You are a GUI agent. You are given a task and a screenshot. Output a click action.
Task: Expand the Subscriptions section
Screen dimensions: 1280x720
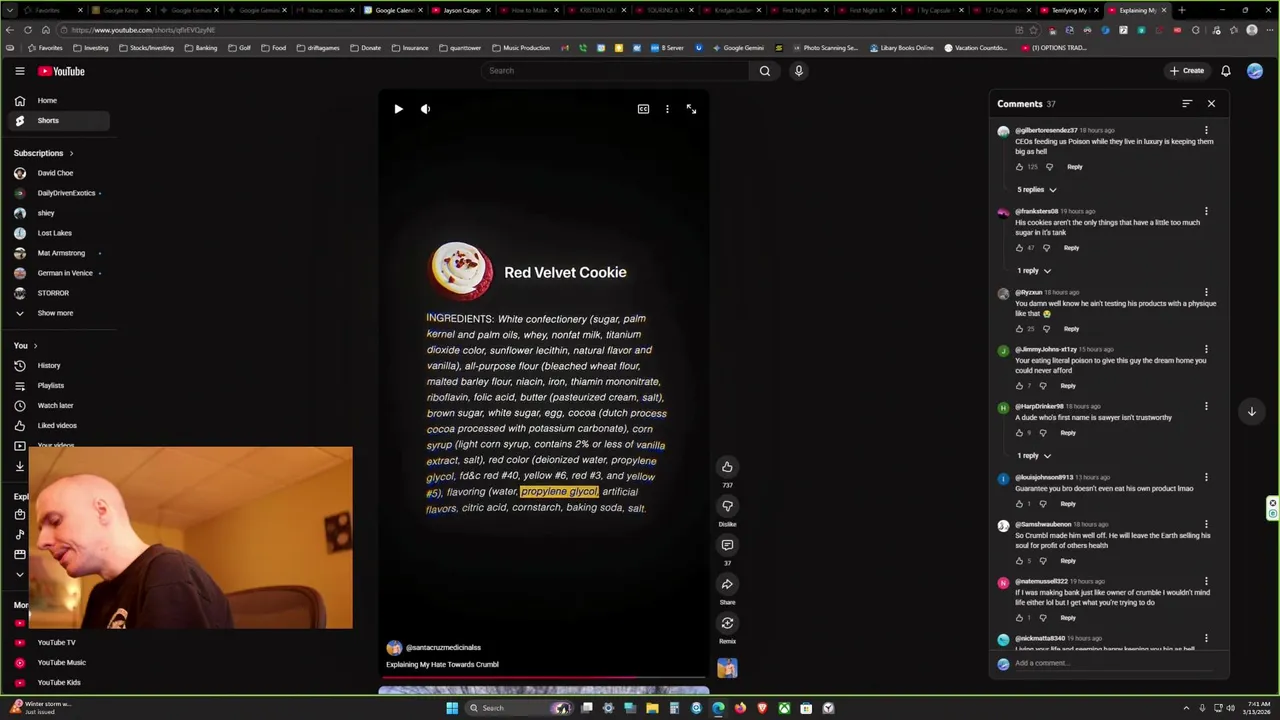pos(44,153)
